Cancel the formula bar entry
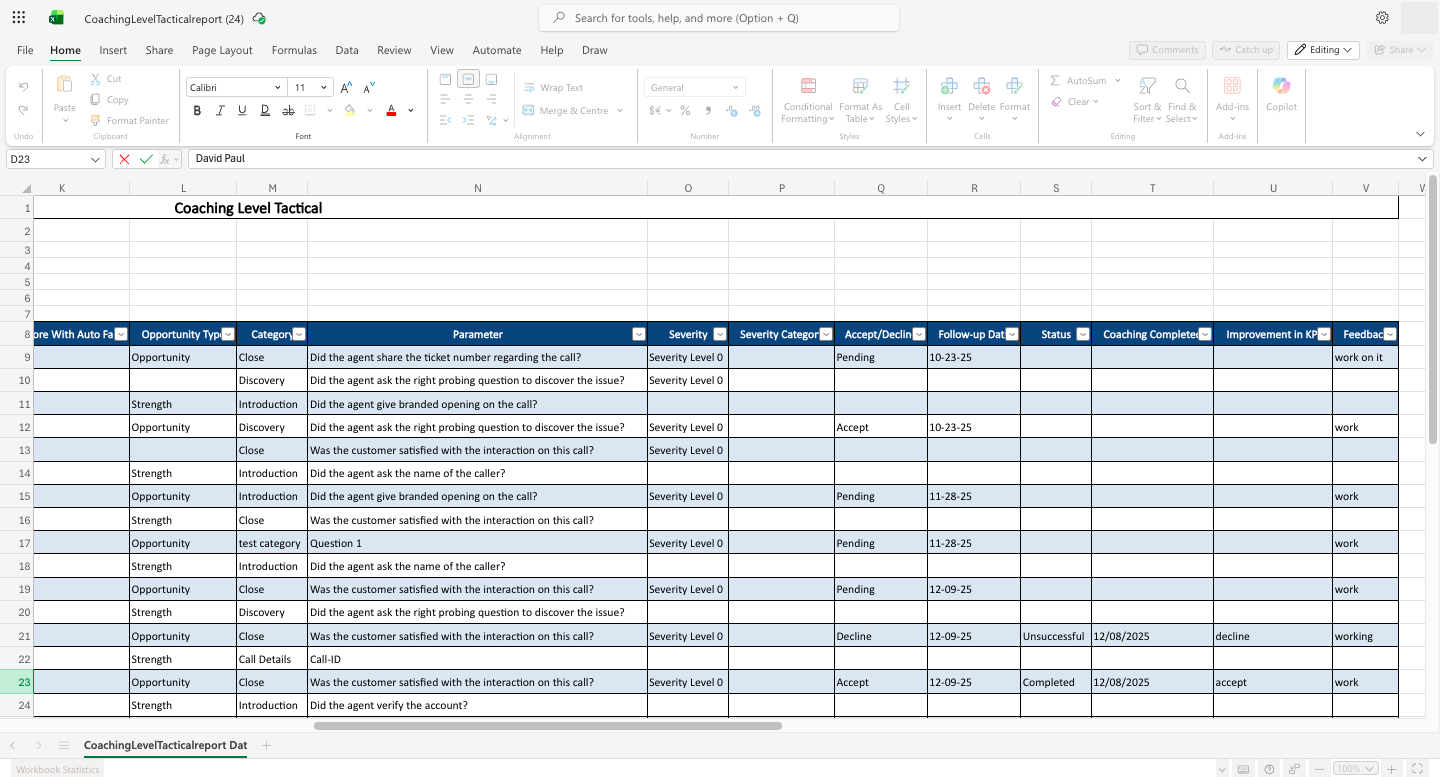 (x=124, y=159)
